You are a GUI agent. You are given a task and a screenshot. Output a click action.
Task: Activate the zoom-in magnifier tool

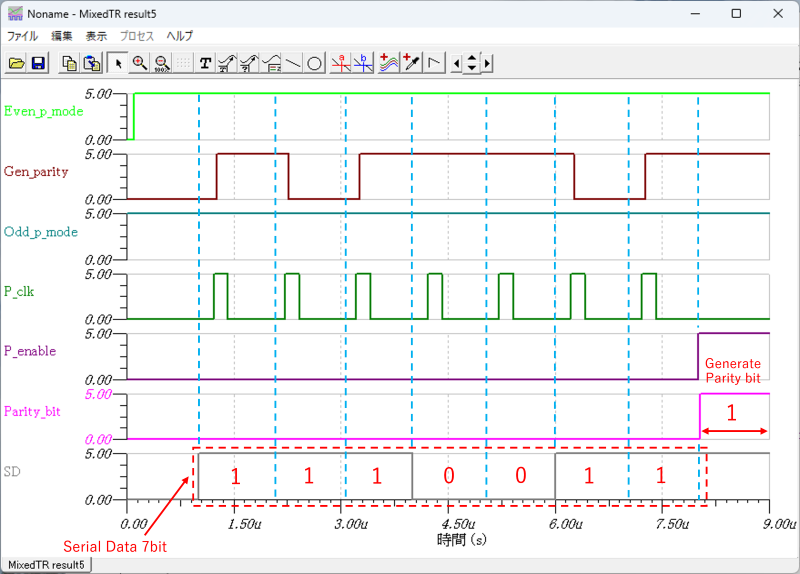click(140, 63)
